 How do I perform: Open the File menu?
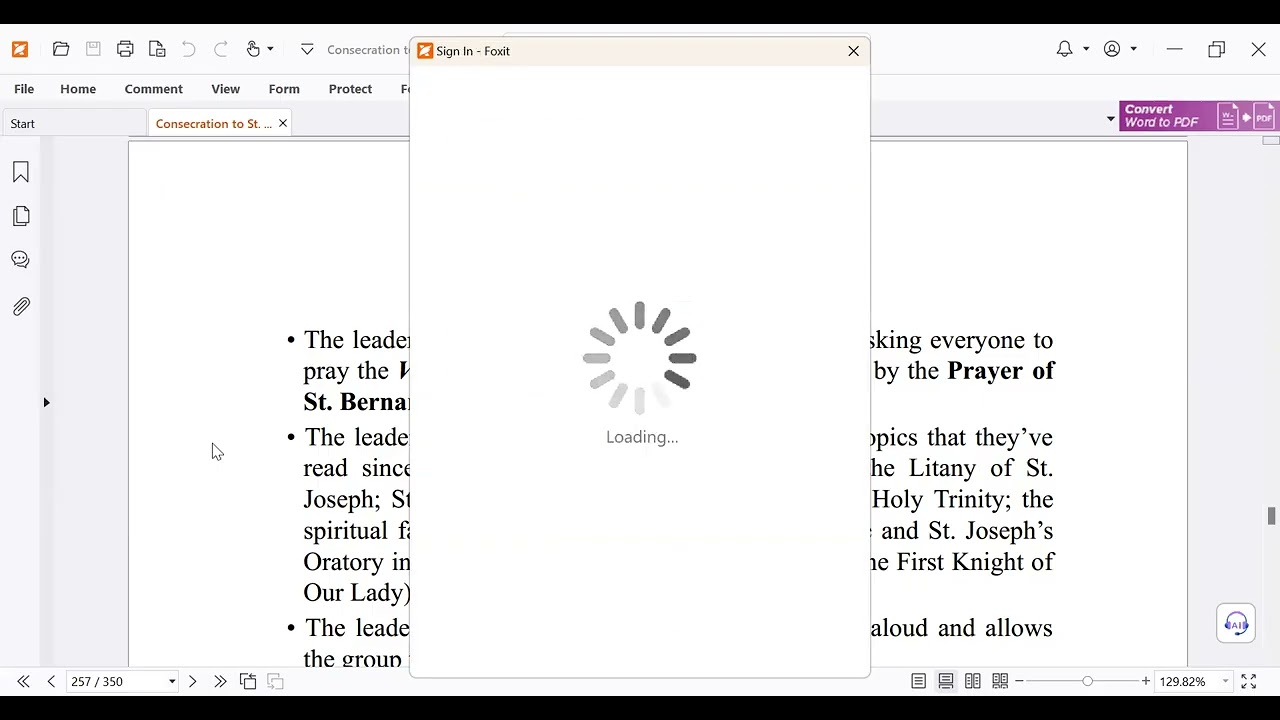tap(24, 89)
